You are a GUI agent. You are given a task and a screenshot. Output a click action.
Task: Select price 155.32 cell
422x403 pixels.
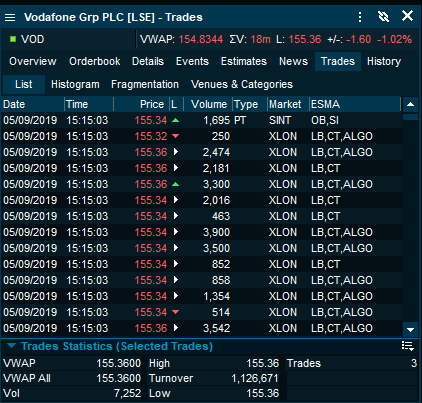point(151,136)
